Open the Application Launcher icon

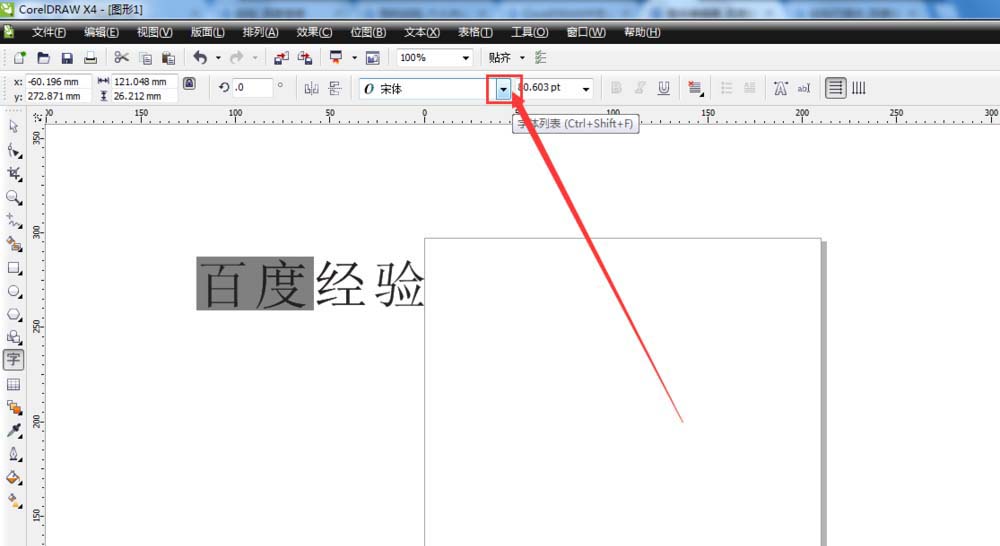pos(336,58)
